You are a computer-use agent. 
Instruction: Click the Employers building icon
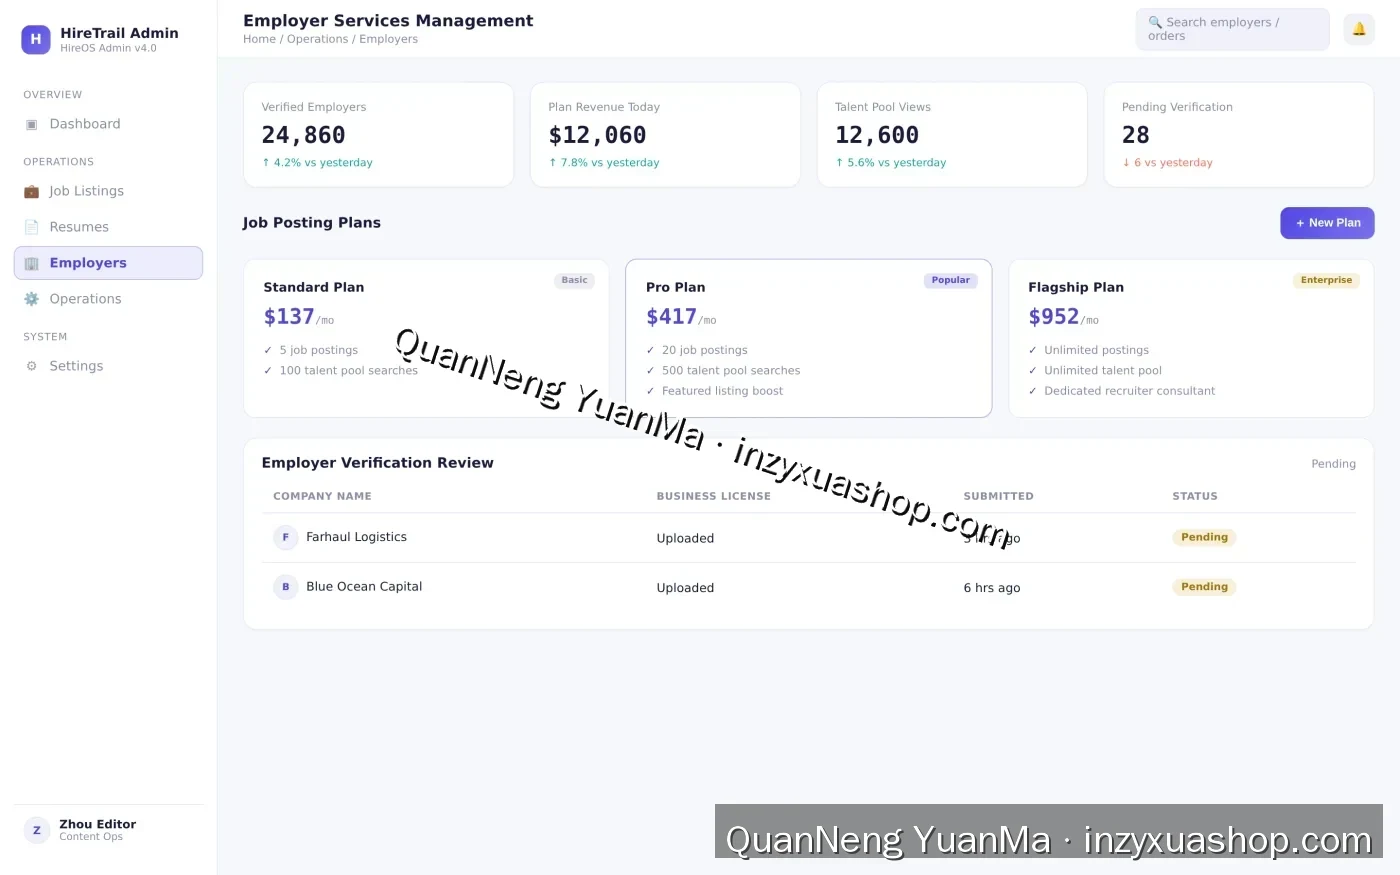point(31,263)
